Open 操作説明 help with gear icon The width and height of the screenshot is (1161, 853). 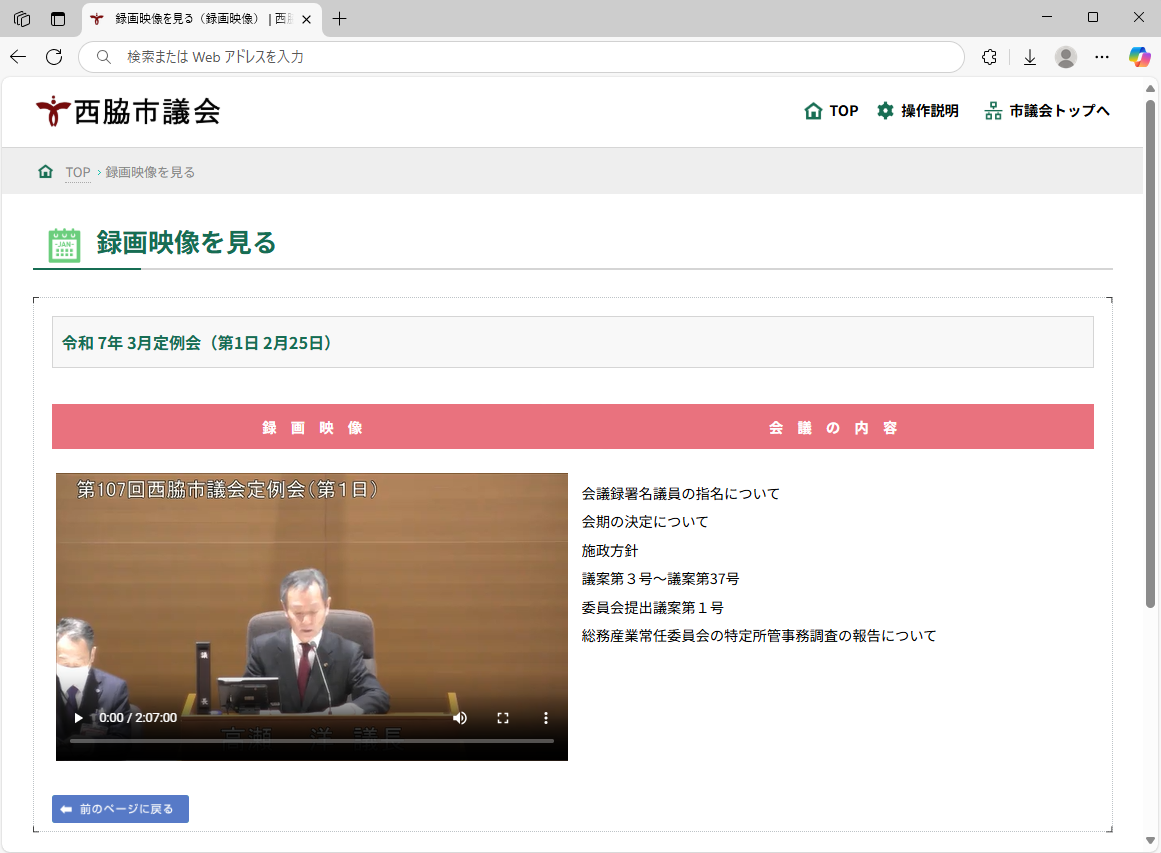[x=917, y=111]
